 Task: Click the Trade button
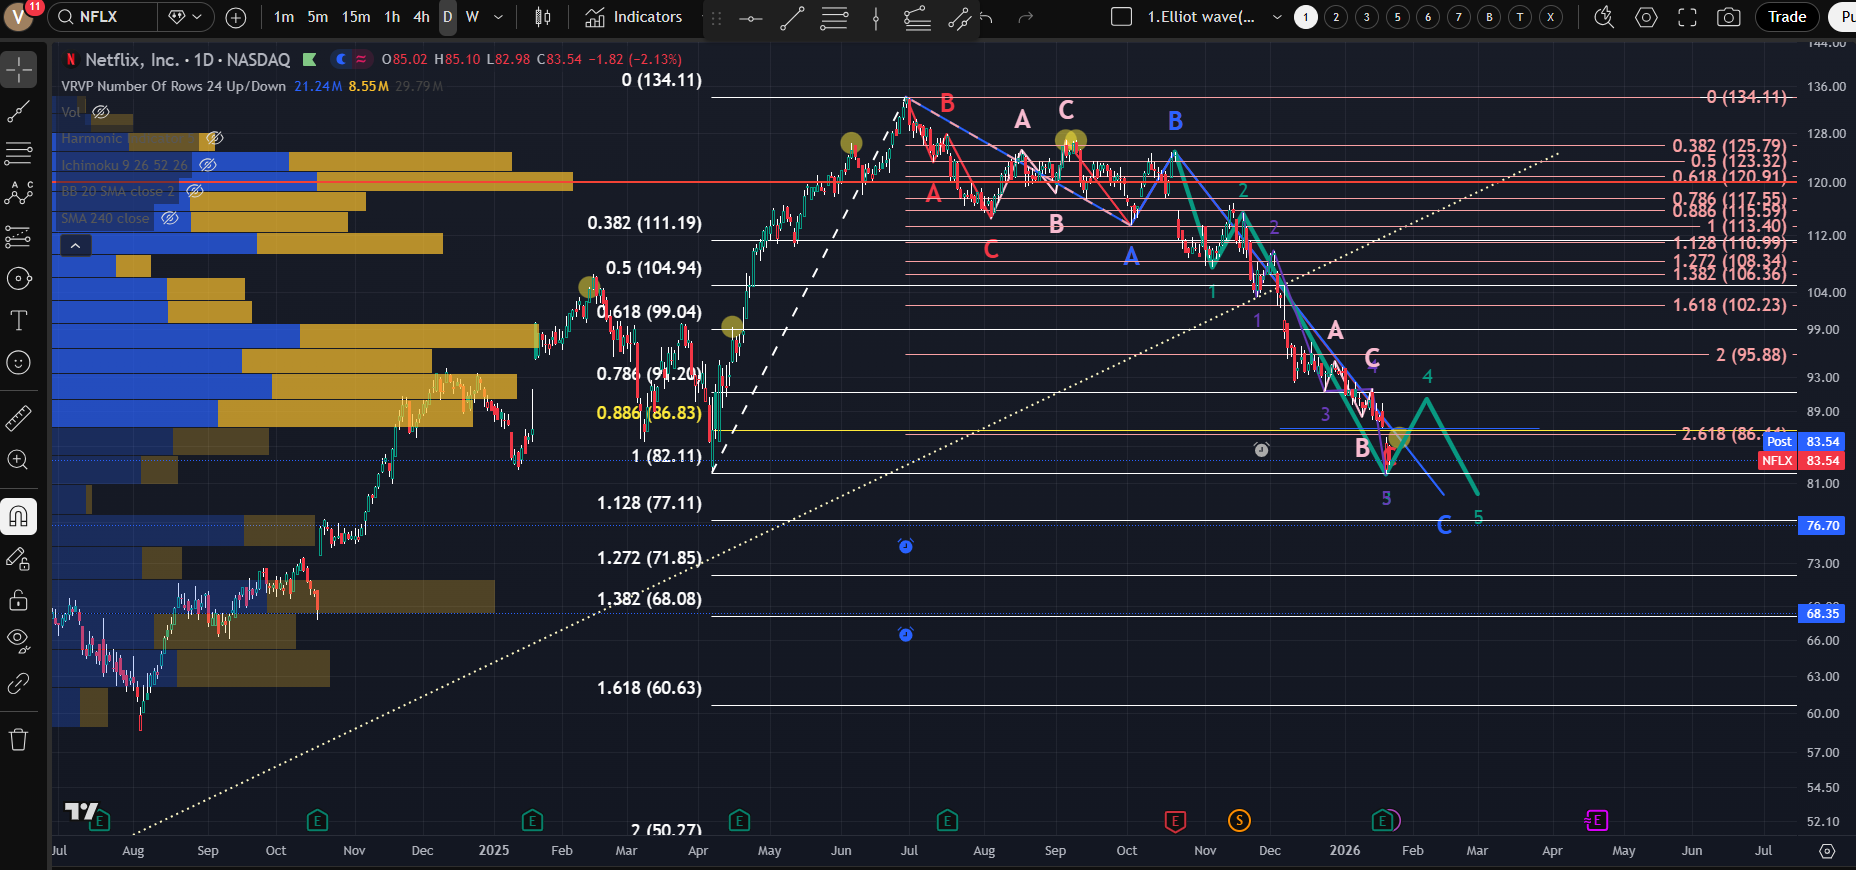(1787, 17)
